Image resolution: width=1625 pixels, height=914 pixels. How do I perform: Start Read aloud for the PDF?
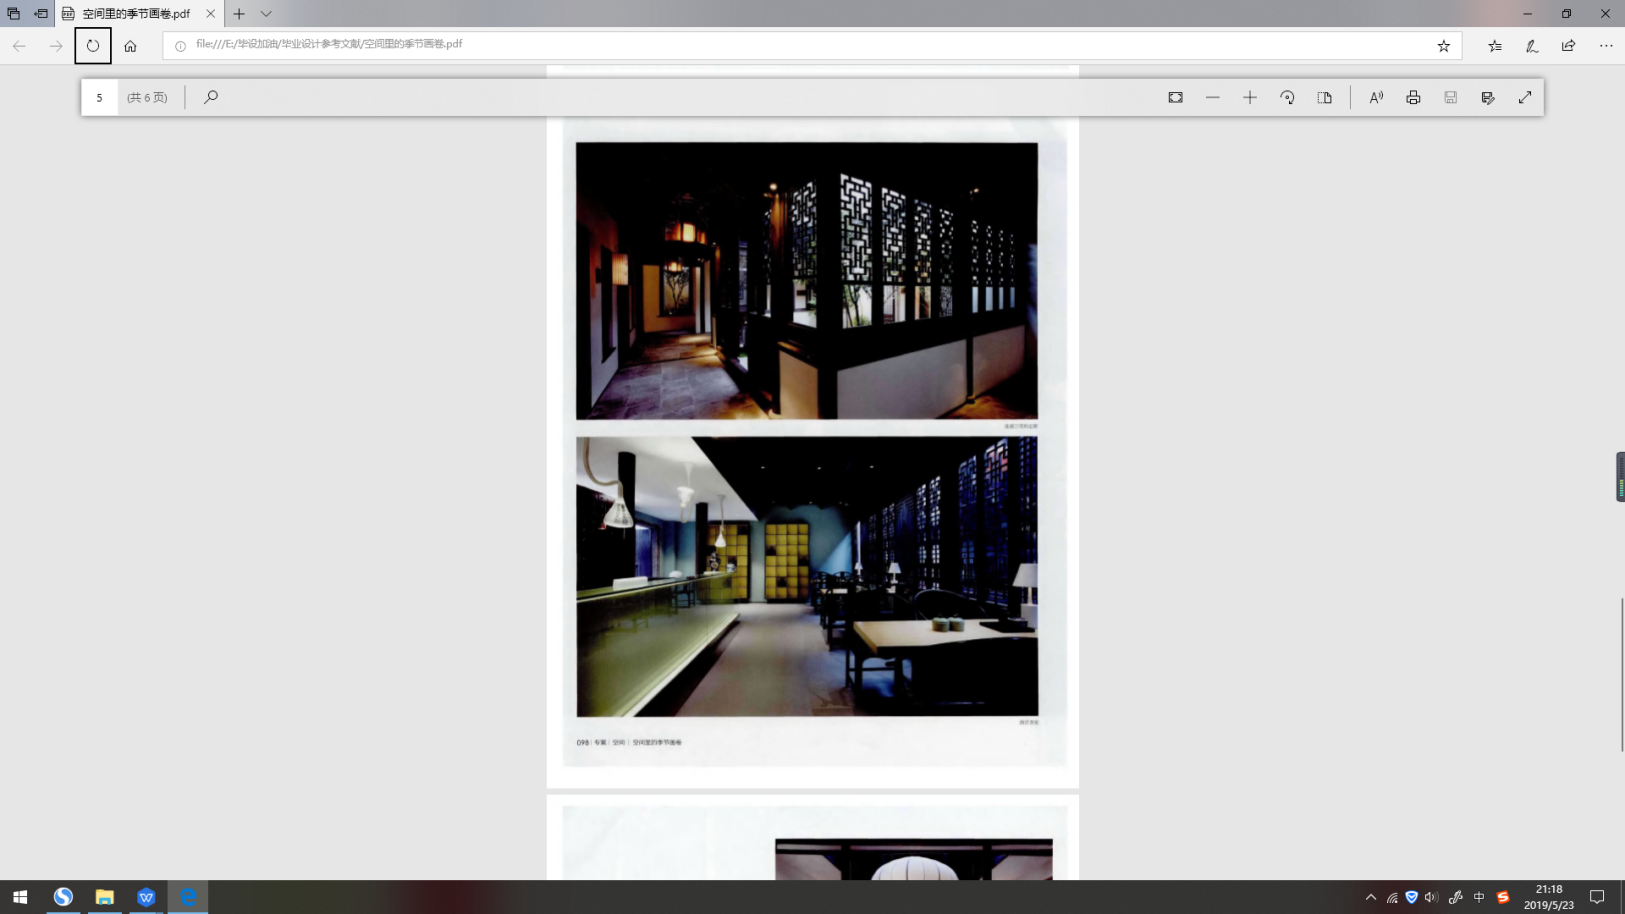click(x=1376, y=97)
